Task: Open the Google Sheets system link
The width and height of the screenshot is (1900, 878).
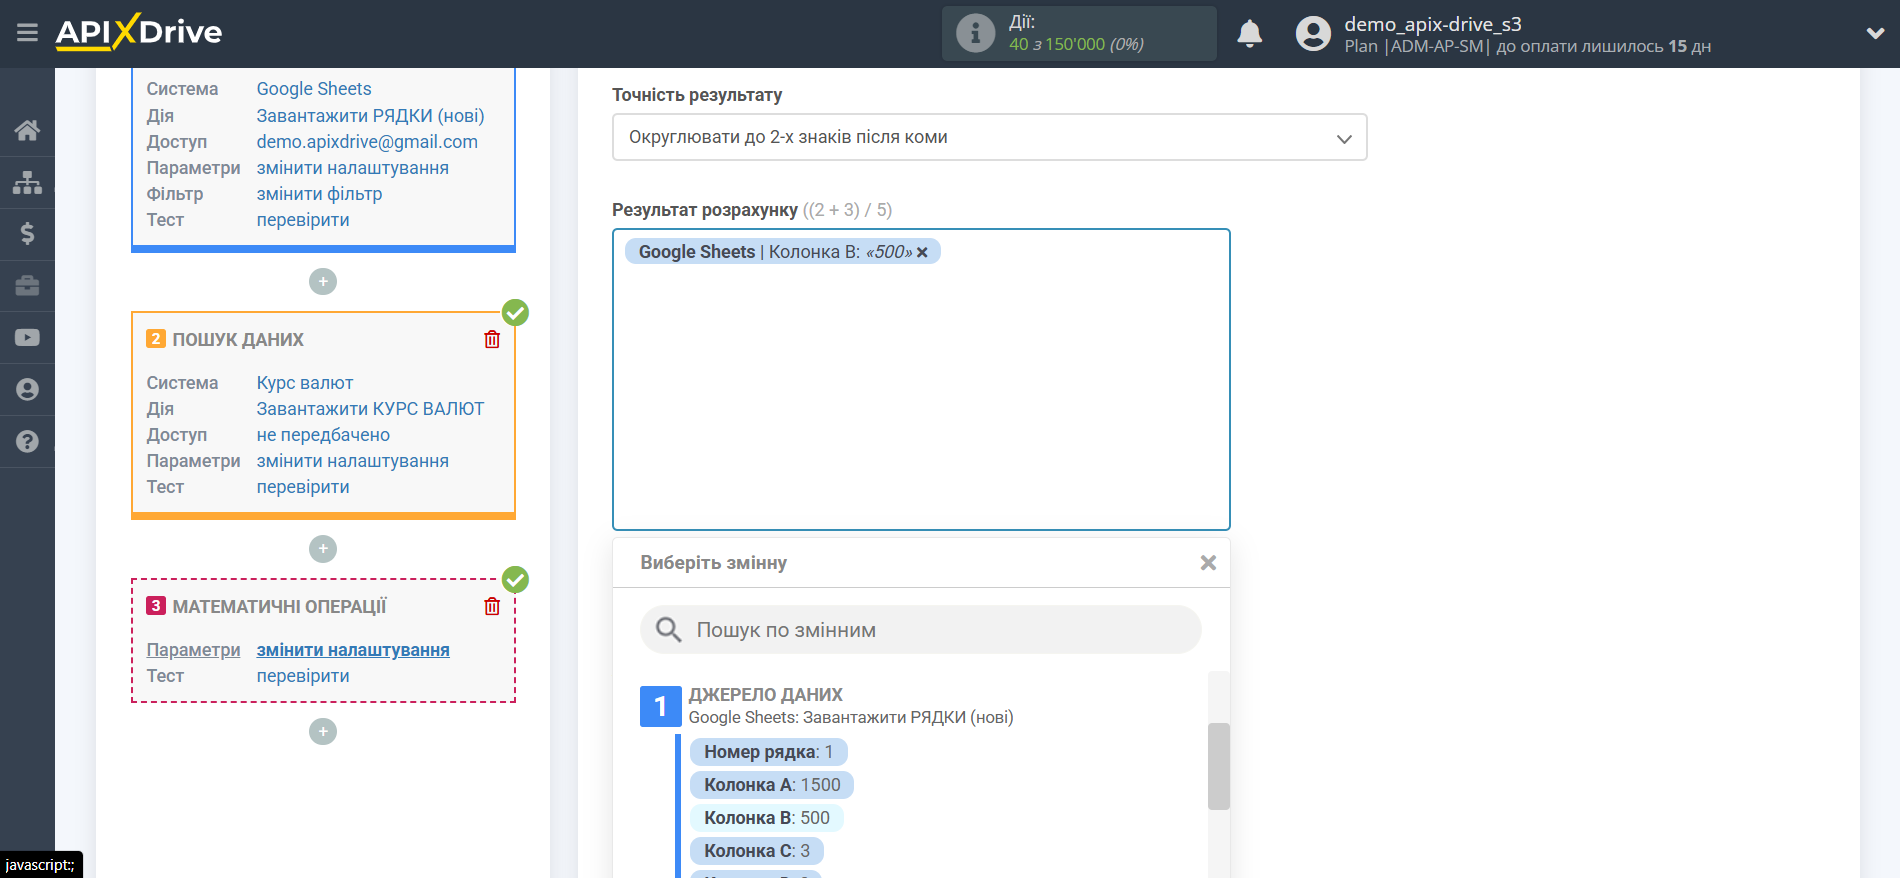Action: point(314,89)
